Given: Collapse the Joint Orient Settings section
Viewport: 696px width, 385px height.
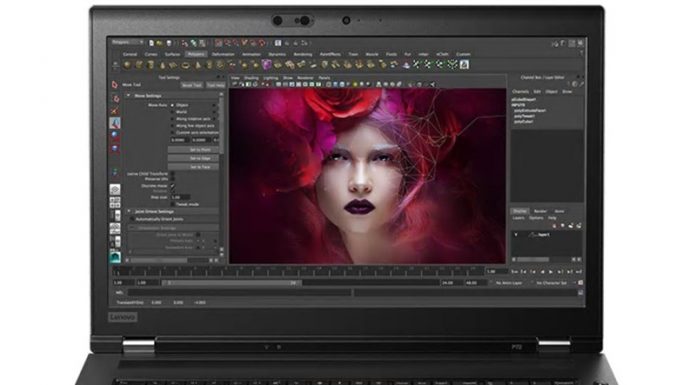Looking at the screenshot, I should (129, 212).
